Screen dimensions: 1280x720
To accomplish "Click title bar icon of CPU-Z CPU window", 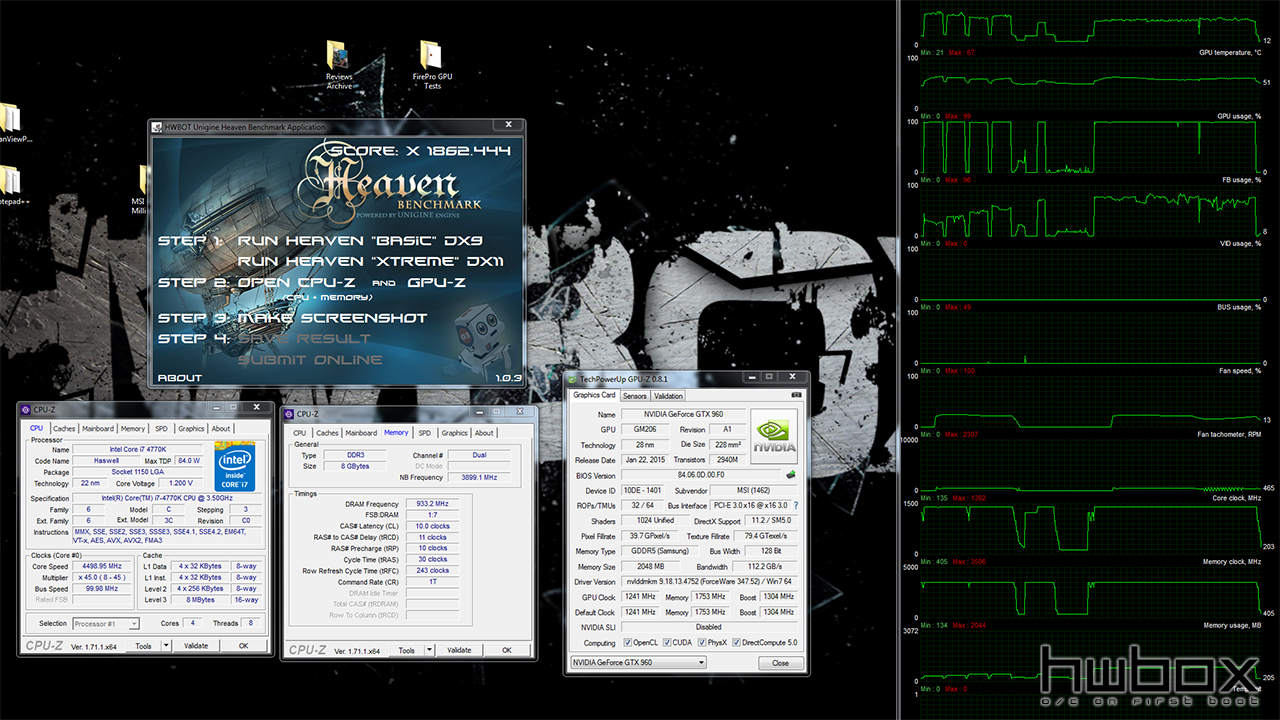I will click(26, 409).
